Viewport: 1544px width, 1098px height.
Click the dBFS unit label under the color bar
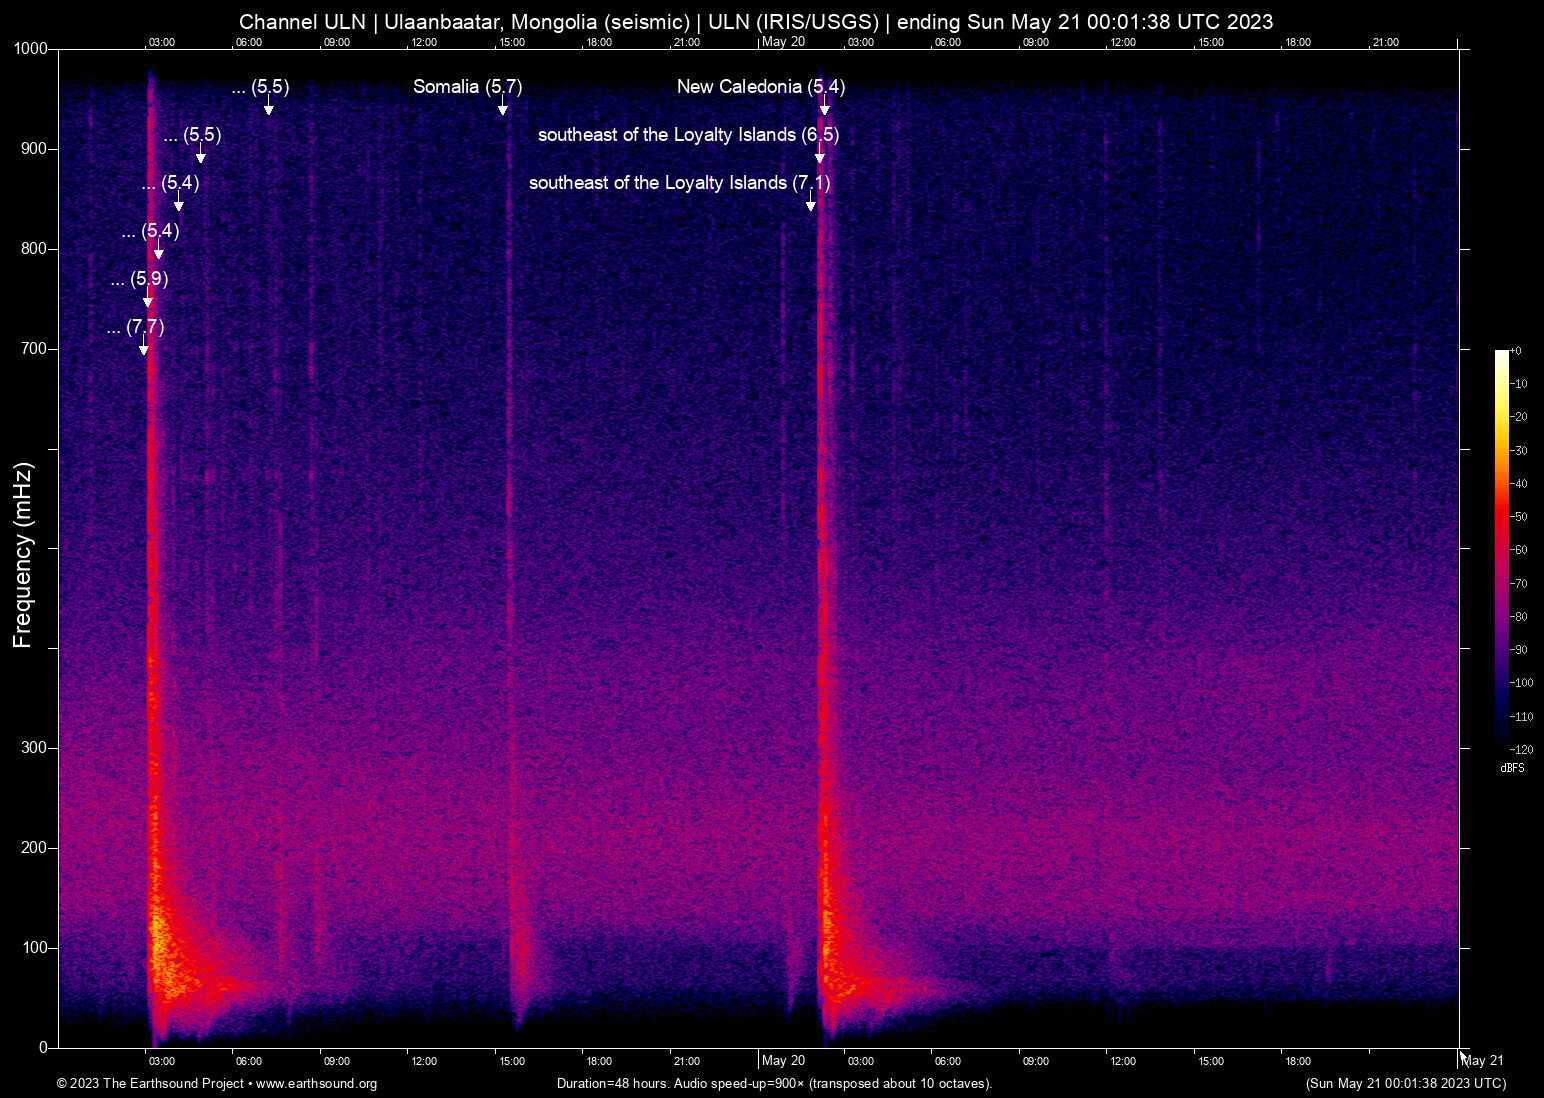[1512, 768]
